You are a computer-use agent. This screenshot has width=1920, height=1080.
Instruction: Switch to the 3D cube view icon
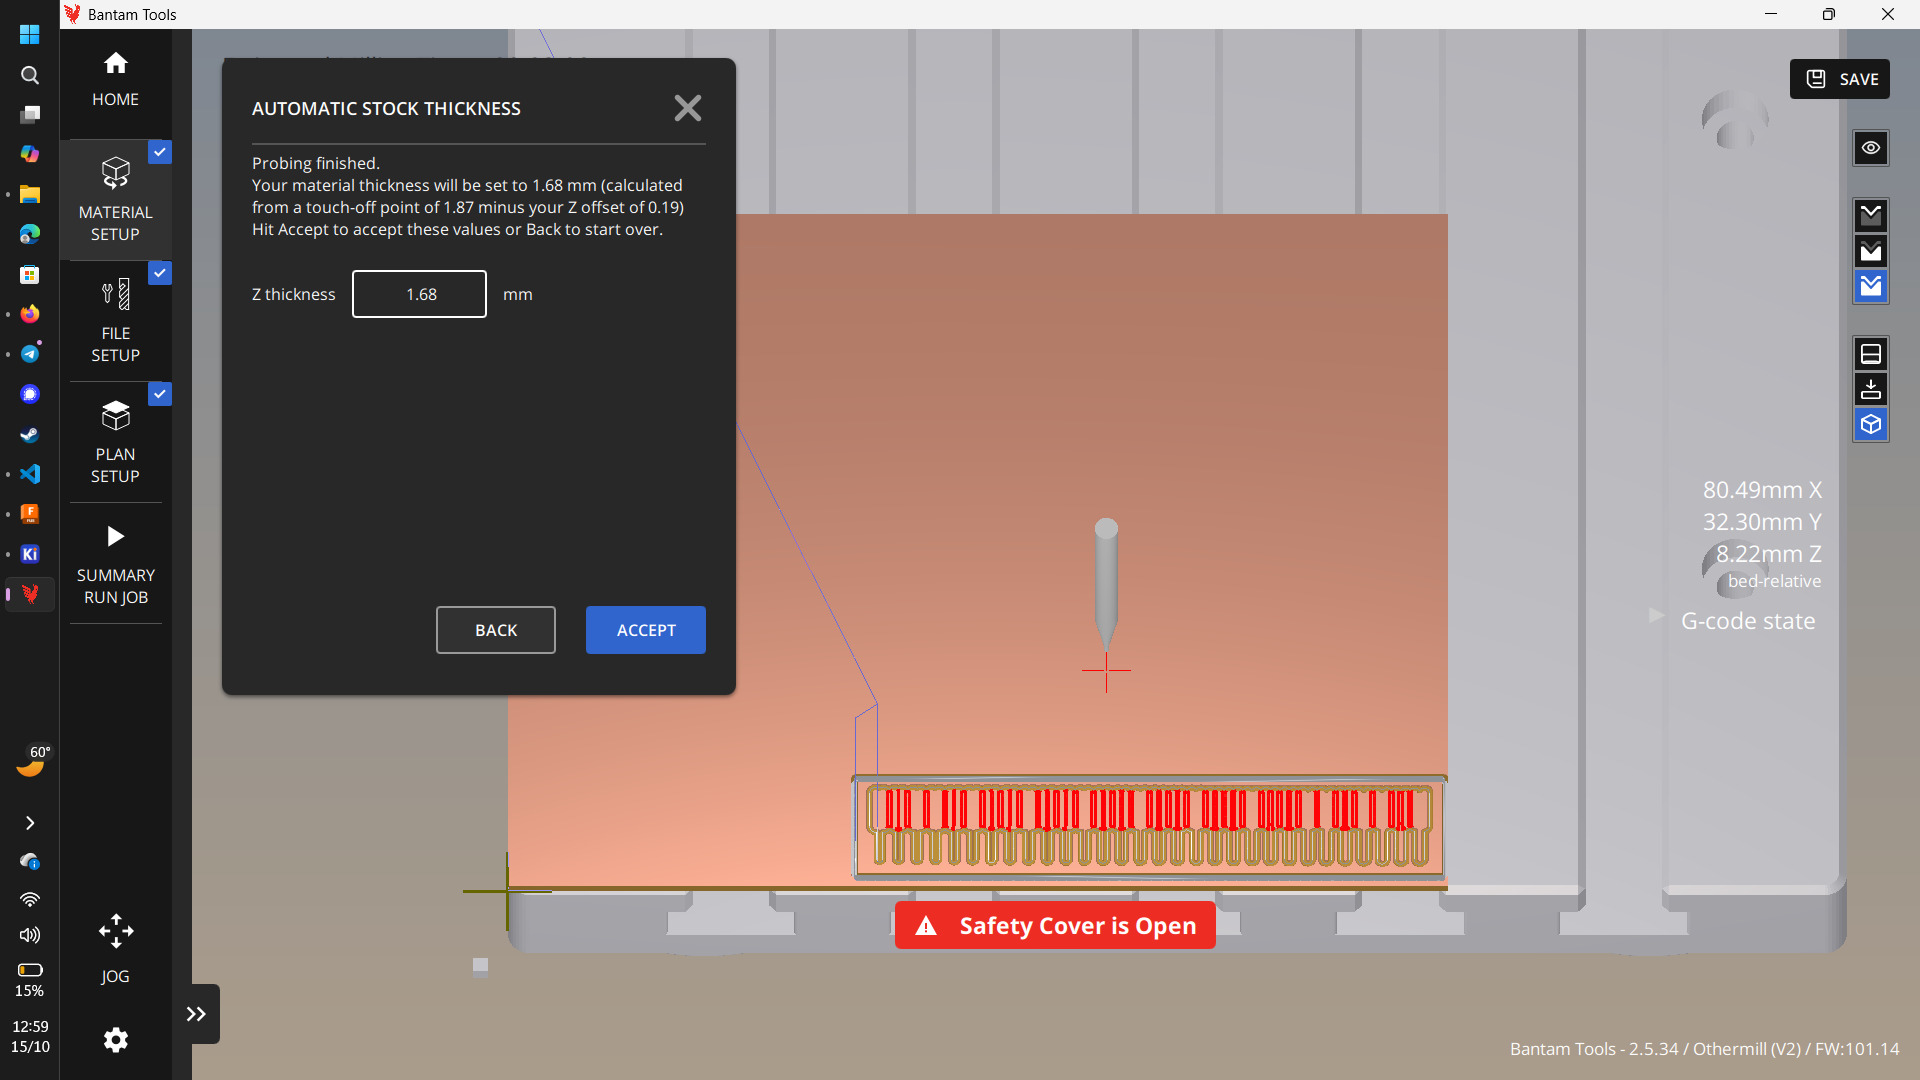tap(1871, 425)
